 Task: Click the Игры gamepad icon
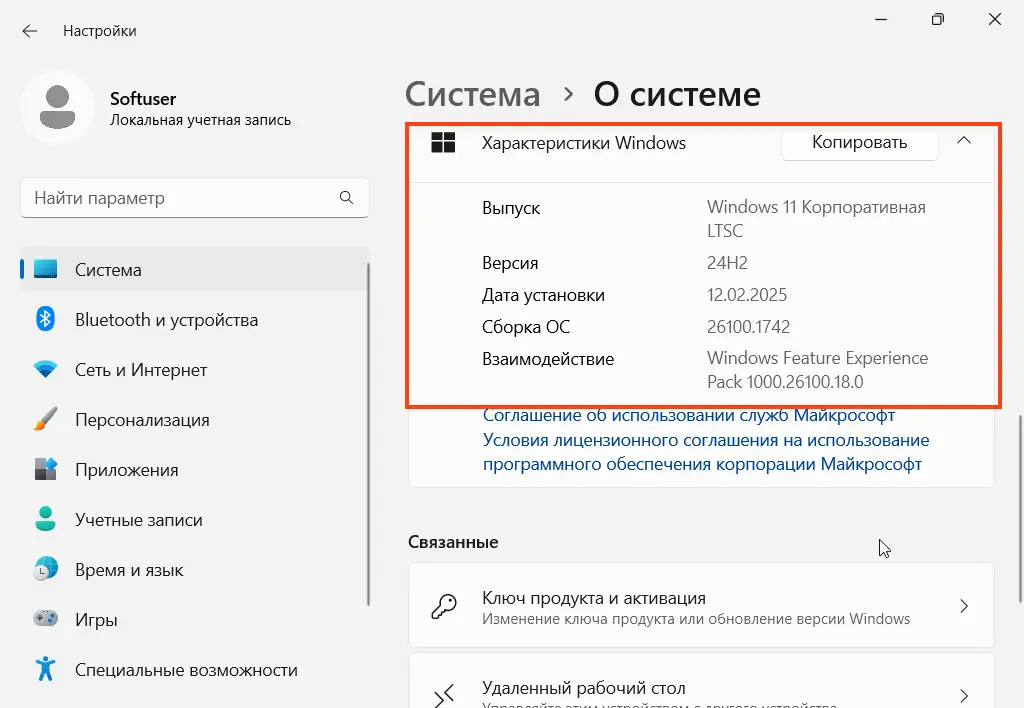pyautogui.click(x=46, y=618)
